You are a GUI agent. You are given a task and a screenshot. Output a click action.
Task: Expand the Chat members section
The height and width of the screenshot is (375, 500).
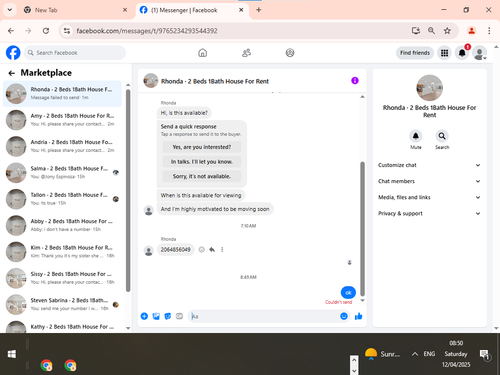429,181
